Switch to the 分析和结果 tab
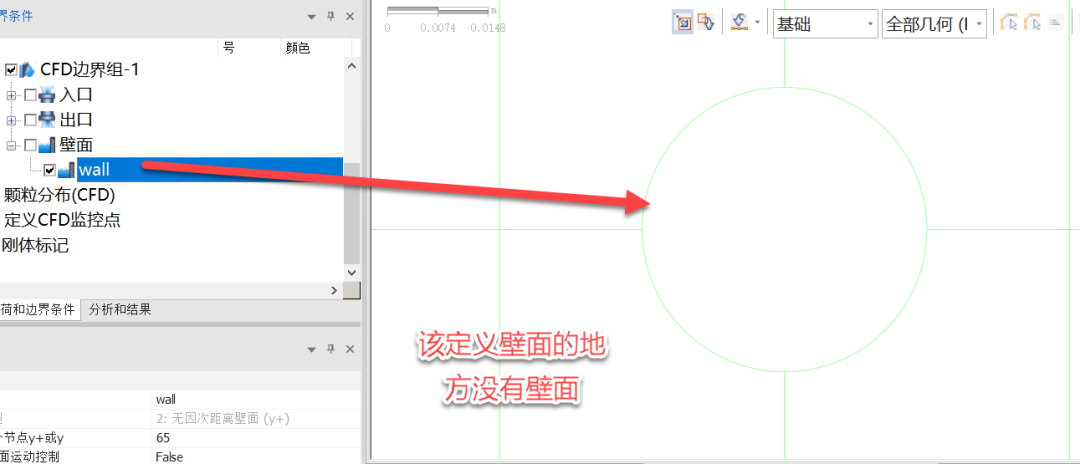This screenshot has width=1080, height=464. 120,310
